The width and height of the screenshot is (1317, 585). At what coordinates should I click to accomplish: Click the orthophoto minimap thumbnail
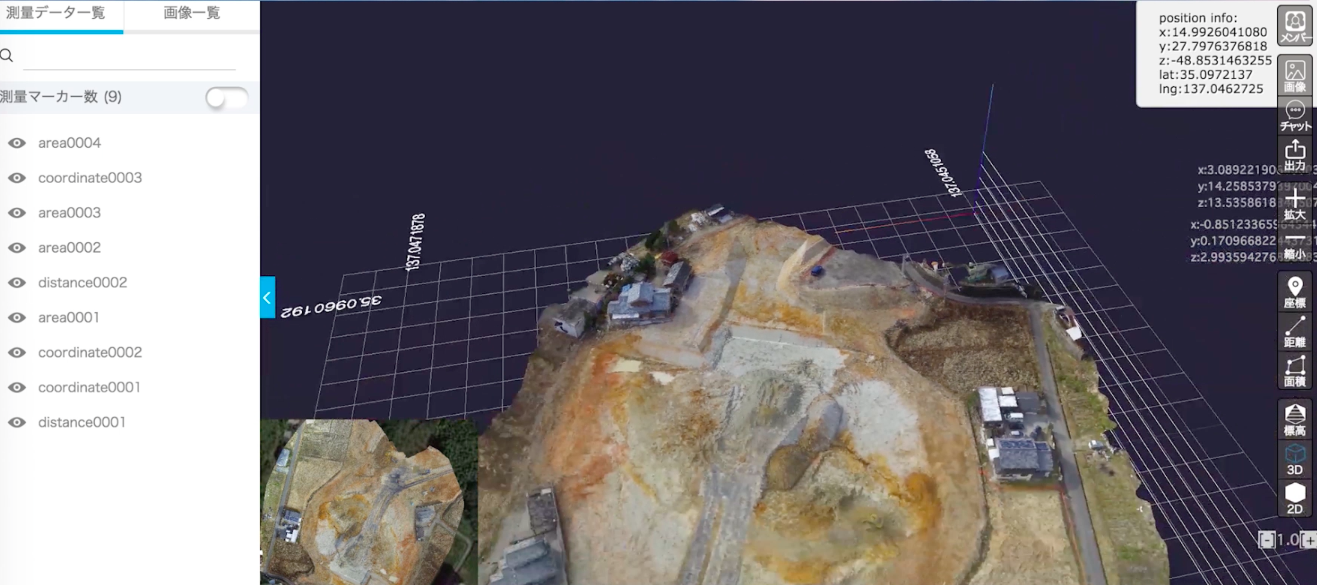click(x=368, y=502)
